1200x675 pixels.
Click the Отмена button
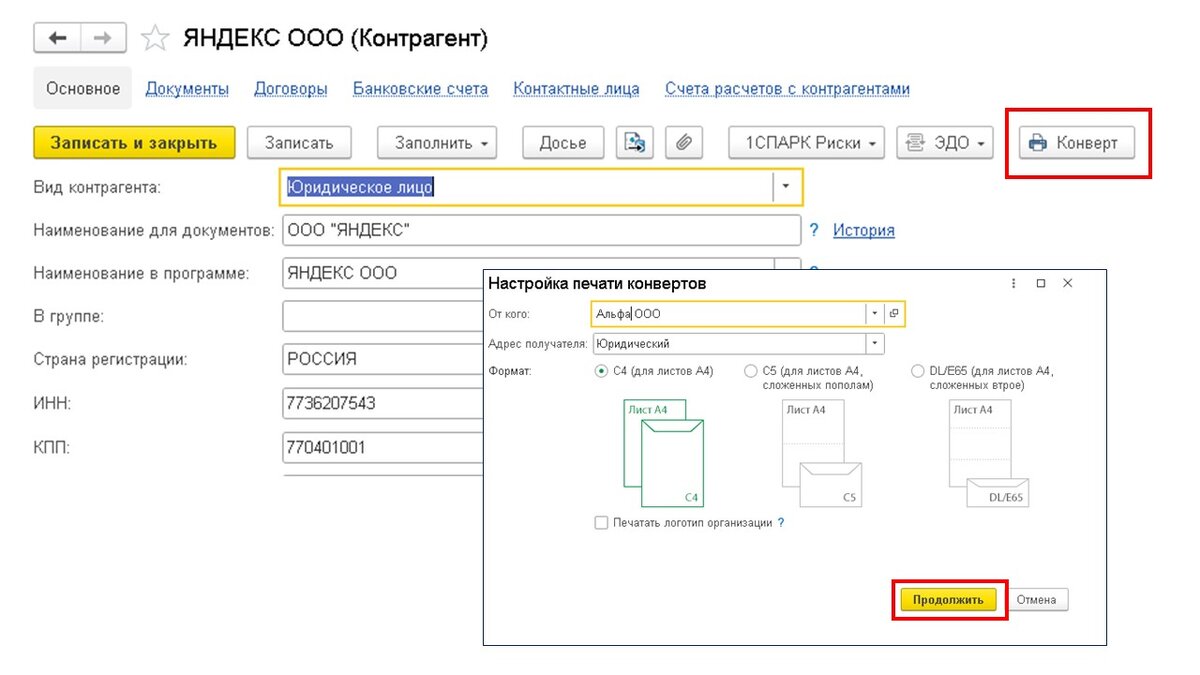point(1036,600)
